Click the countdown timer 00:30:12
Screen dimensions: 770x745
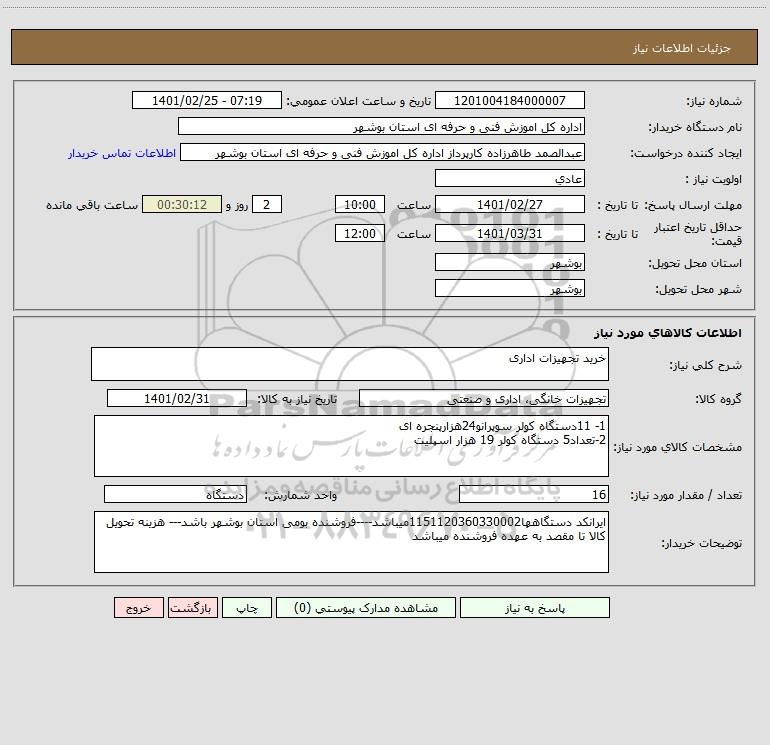(182, 204)
